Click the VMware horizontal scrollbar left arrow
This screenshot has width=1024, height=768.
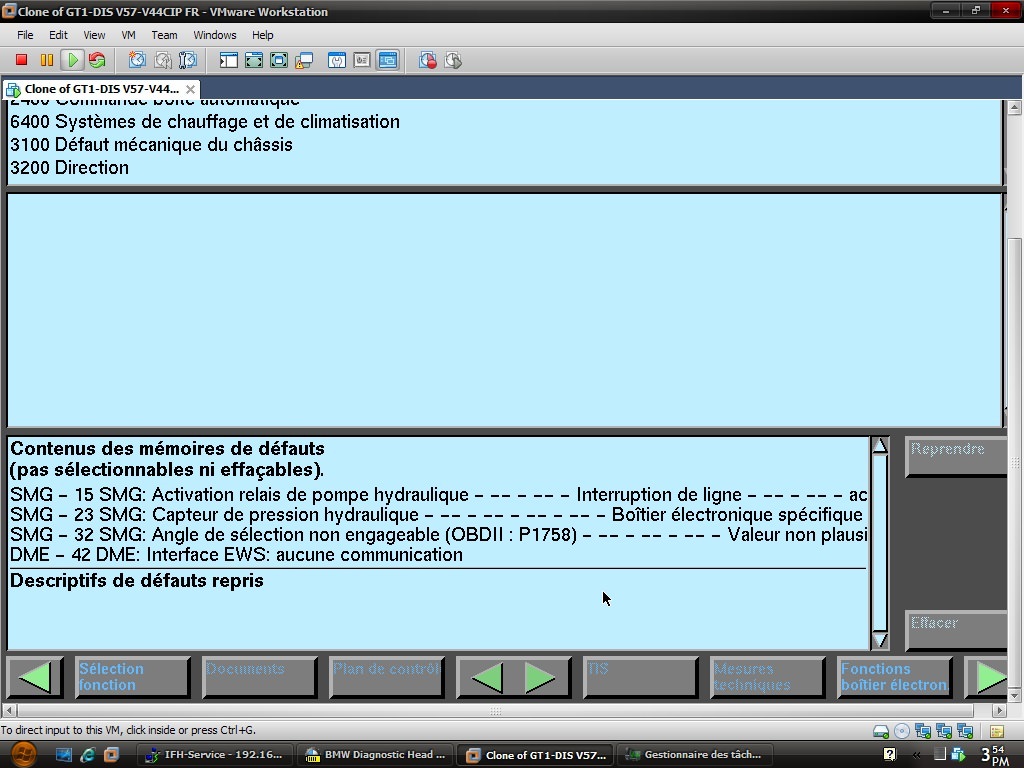(x=8, y=710)
